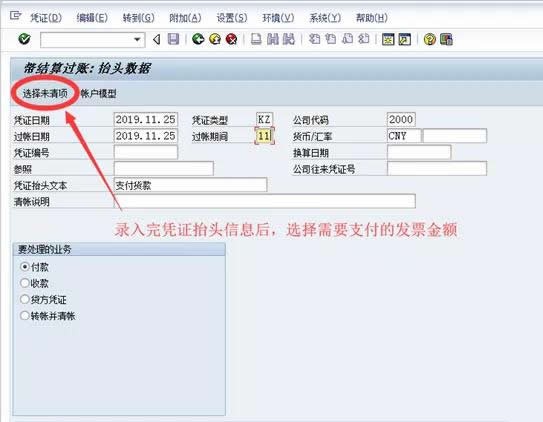Click the green checkmark Enter icon
Viewport: 543px width, 422px height.
click(24, 39)
